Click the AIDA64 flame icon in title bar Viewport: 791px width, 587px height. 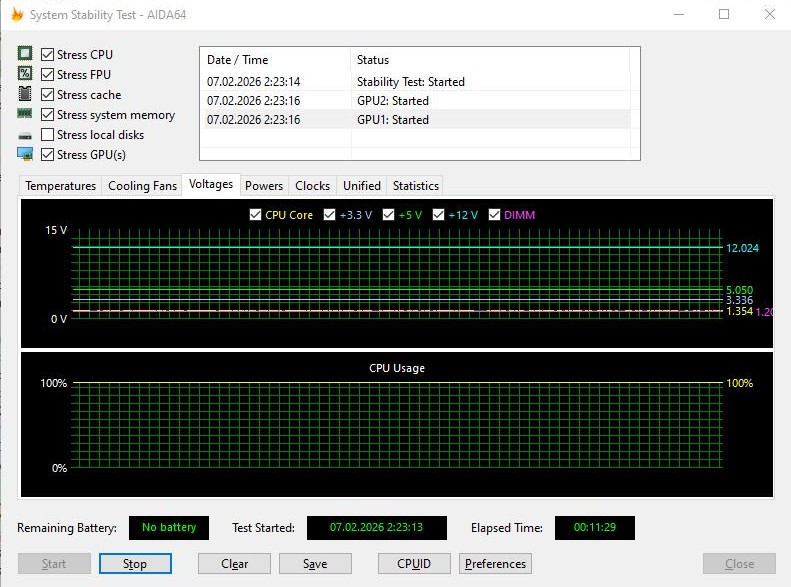click(x=17, y=15)
